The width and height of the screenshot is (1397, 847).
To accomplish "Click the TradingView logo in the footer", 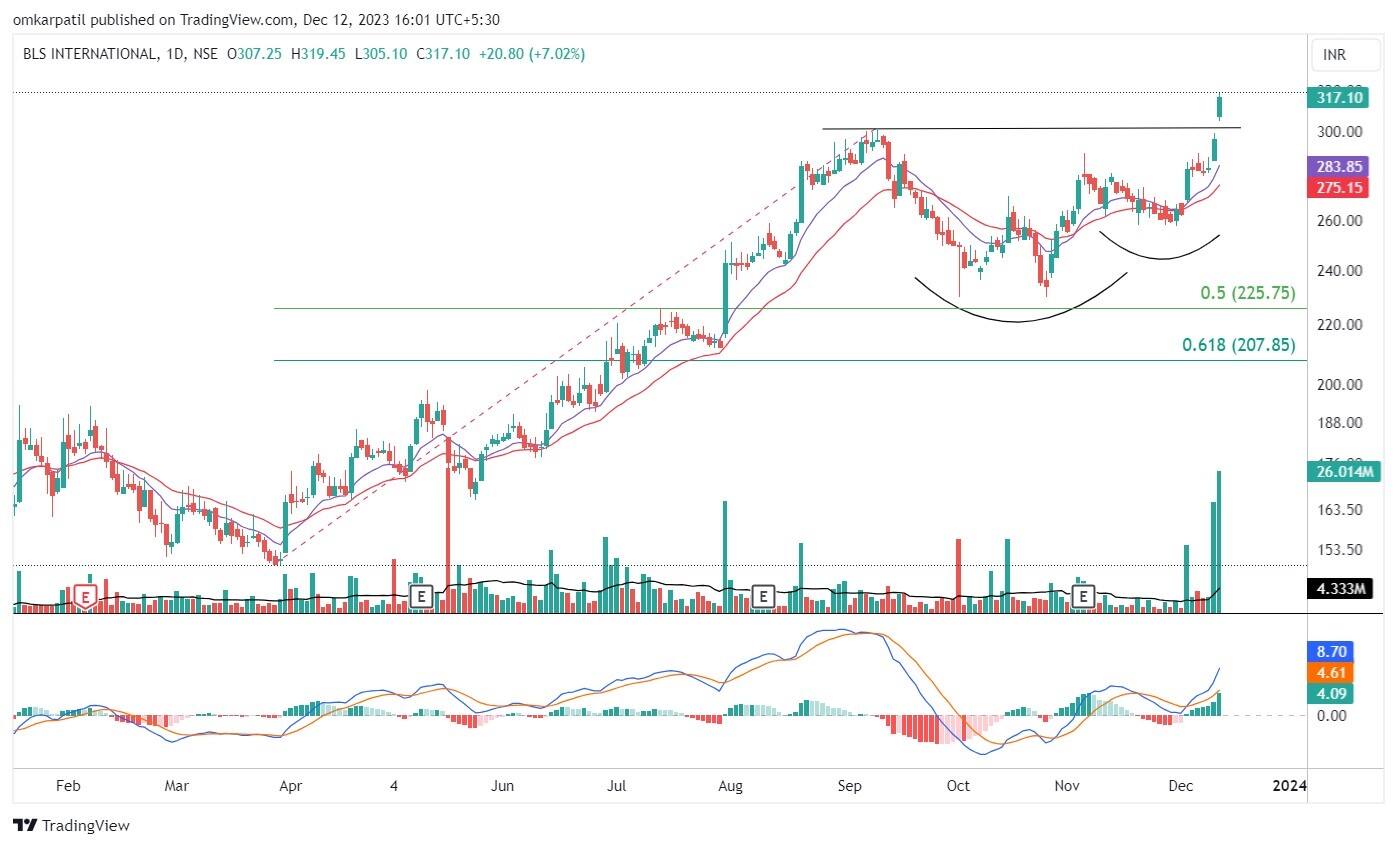I will pos(71,826).
